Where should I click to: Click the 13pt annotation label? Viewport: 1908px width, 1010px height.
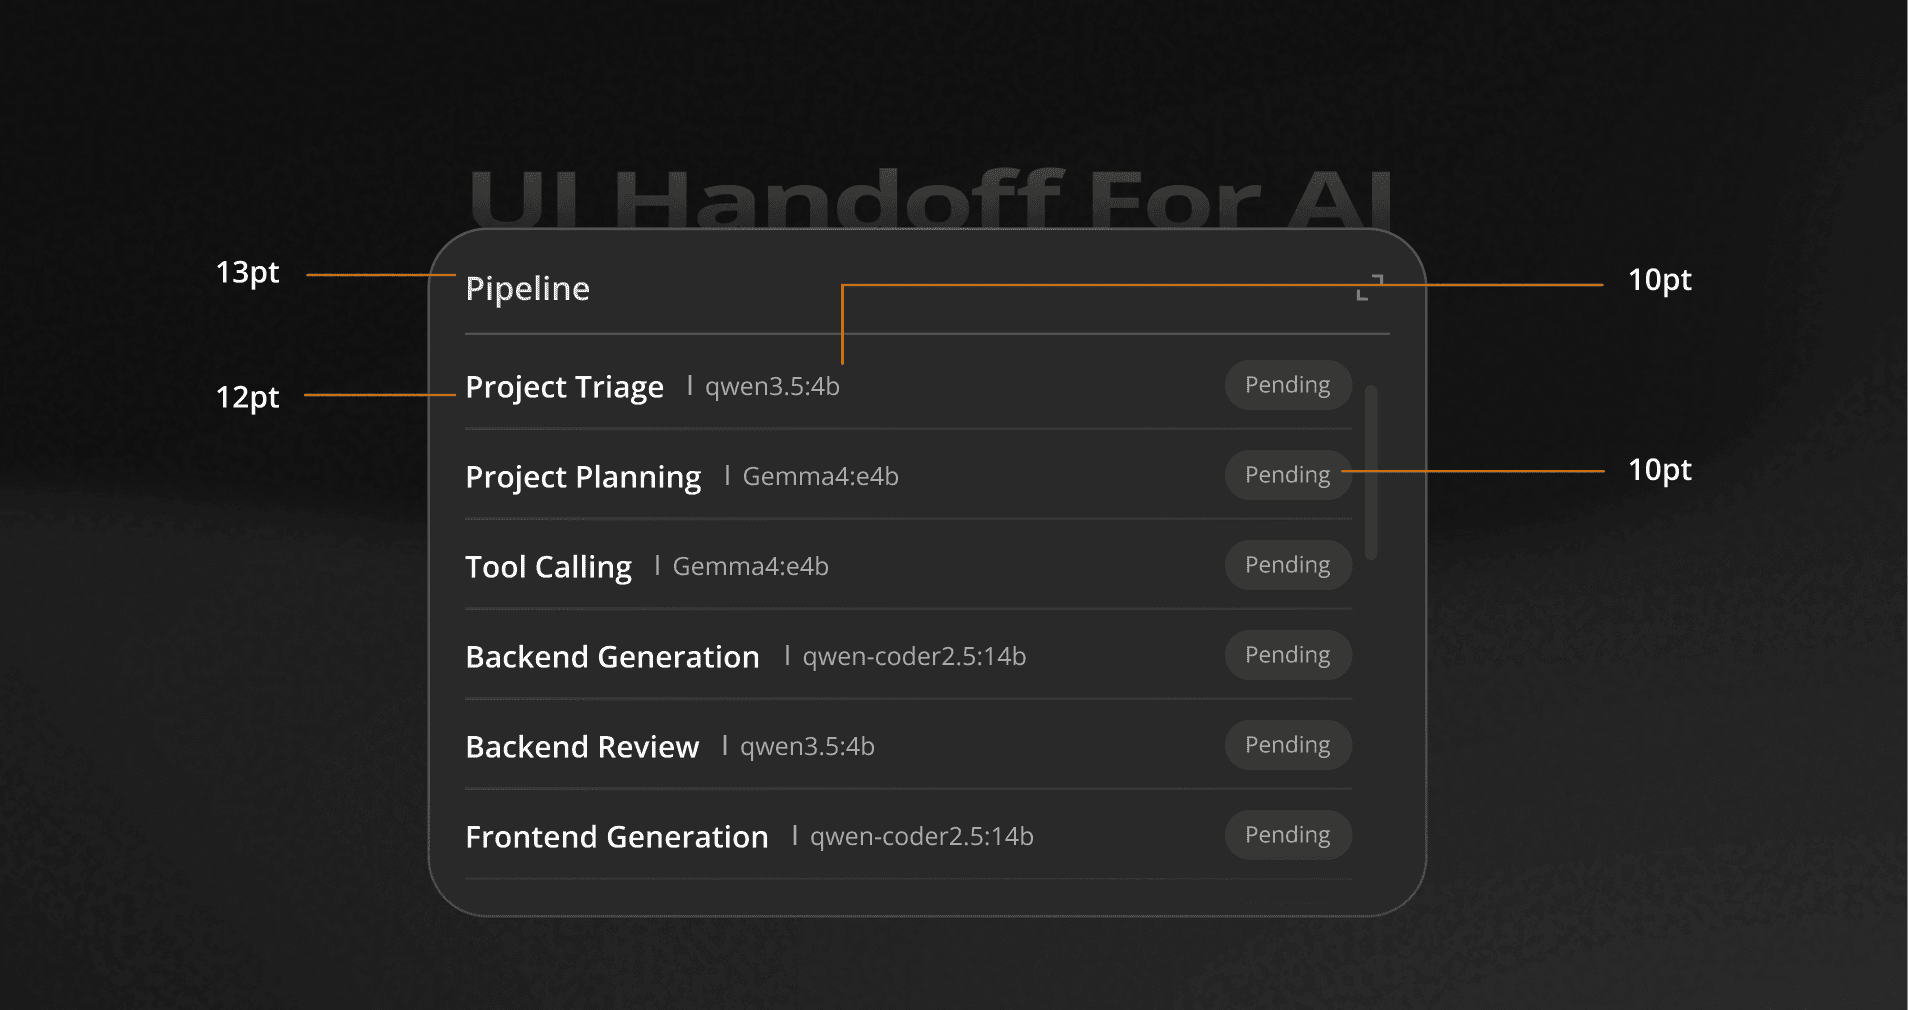248,273
